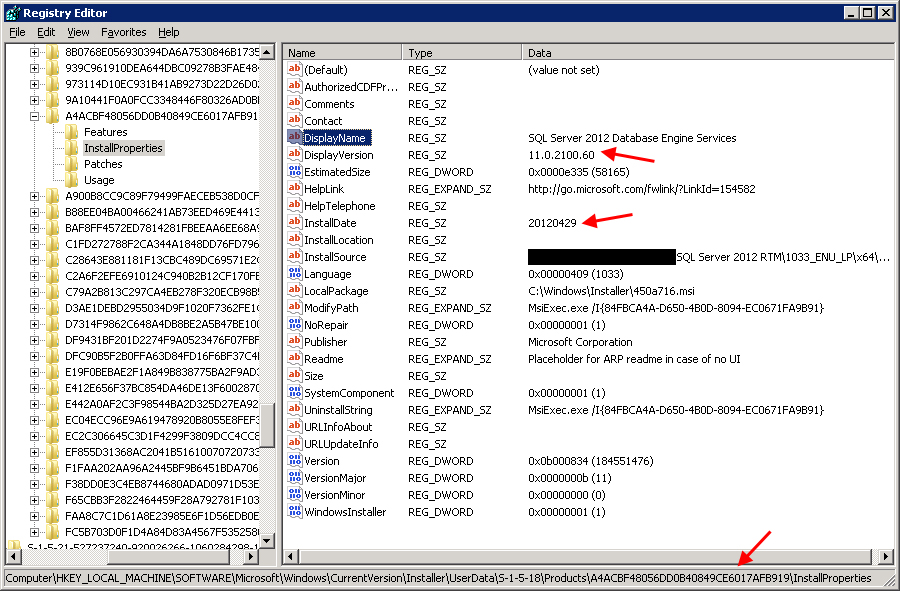The image size is (900, 591).
Task: Collapse the A4ACBF48056DD0B4 key node
Action: pos(34,116)
